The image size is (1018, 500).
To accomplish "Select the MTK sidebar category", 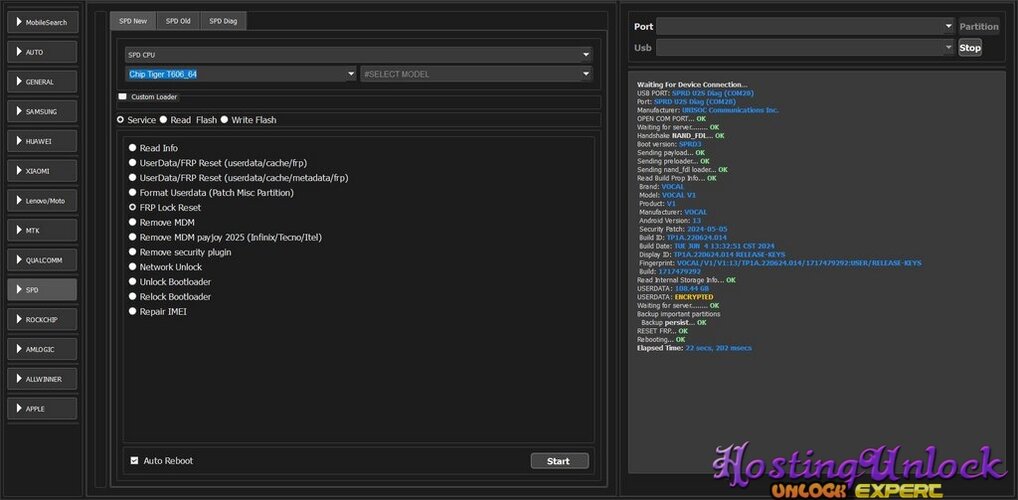I will click(x=42, y=230).
